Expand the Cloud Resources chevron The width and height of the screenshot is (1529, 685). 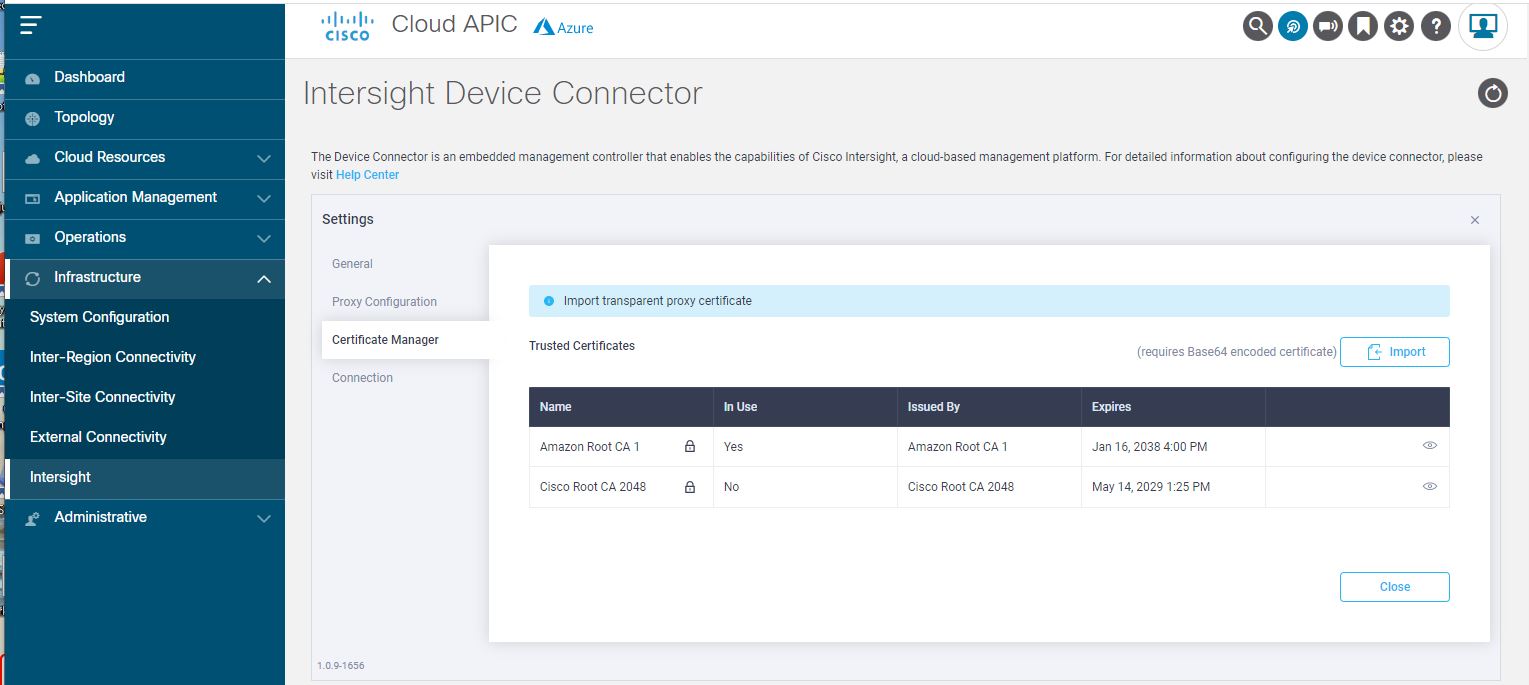point(264,158)
